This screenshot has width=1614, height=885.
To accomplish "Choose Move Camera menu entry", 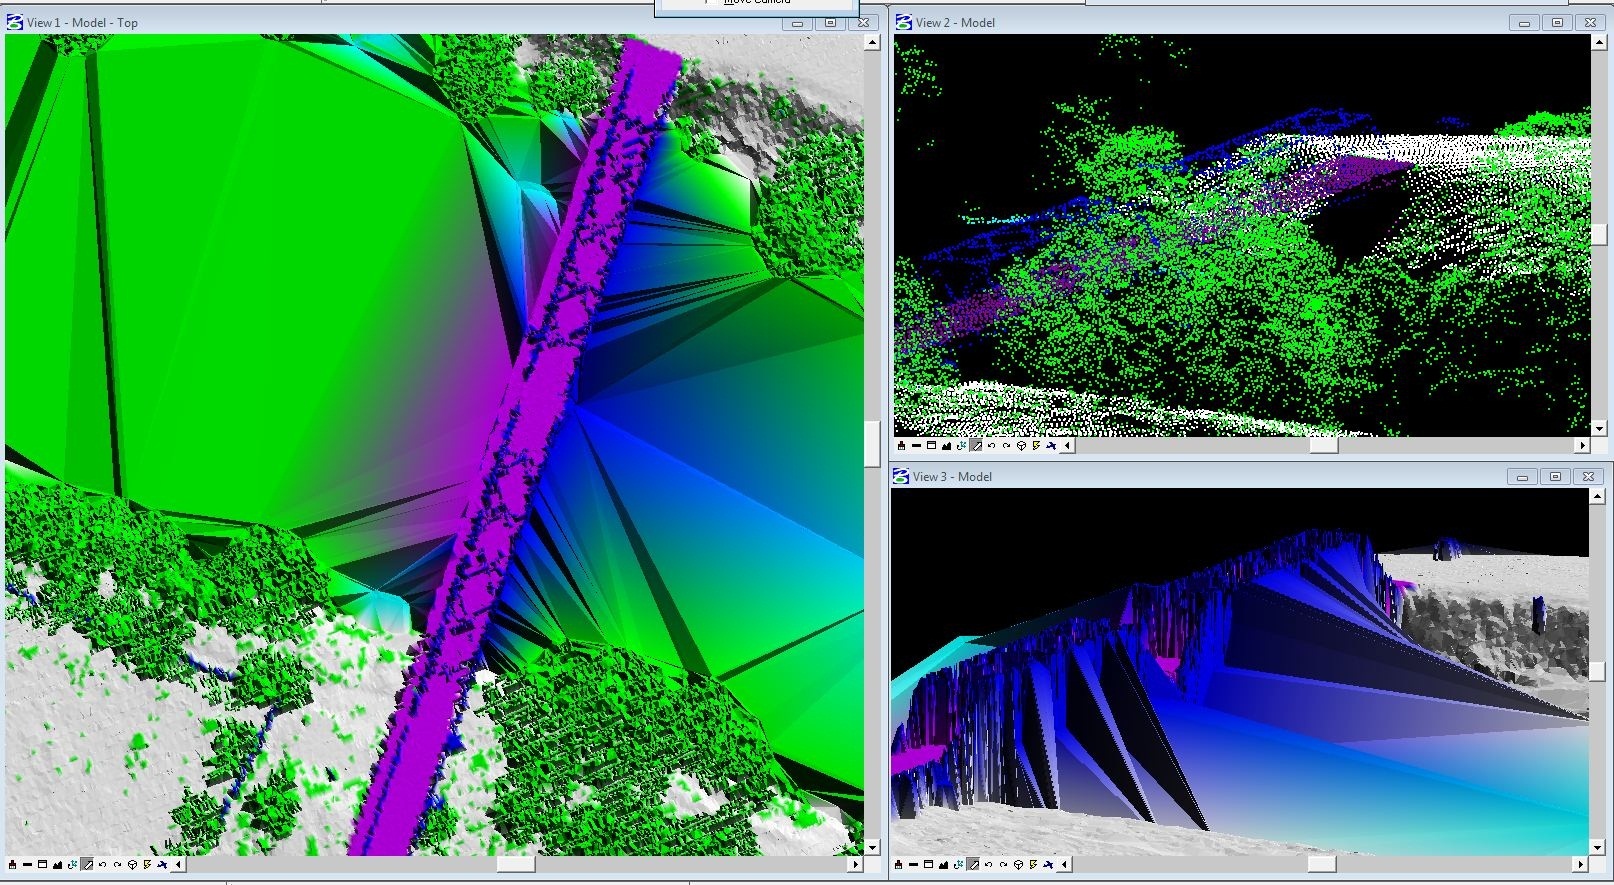I will pyautogui.click(x=756, y=3).
